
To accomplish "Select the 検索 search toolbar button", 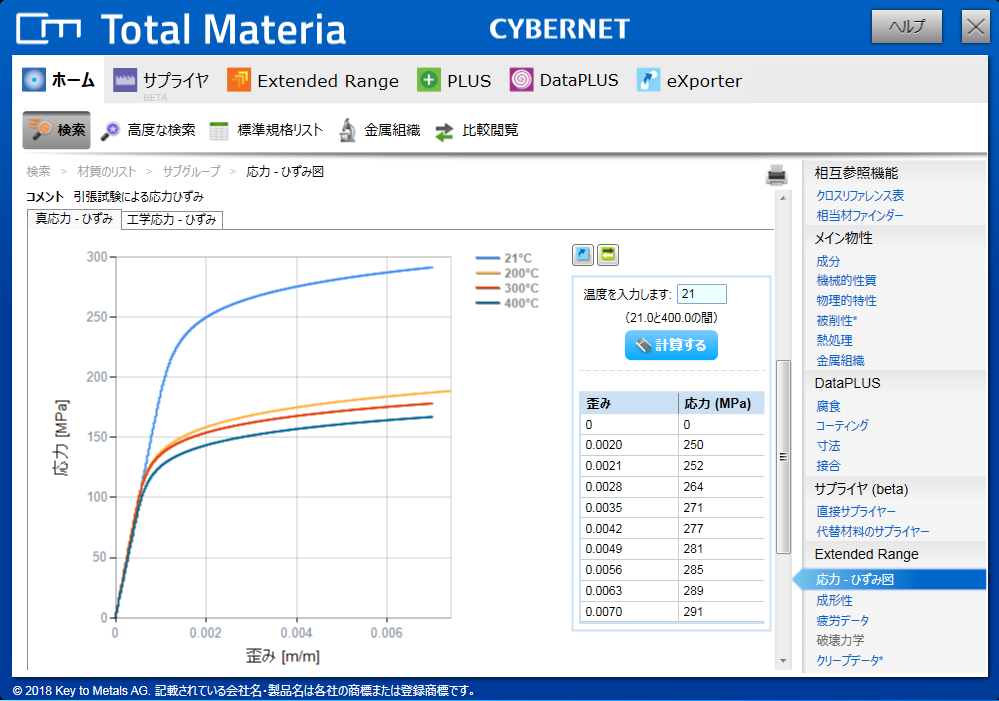I will (x=57, y=130).
